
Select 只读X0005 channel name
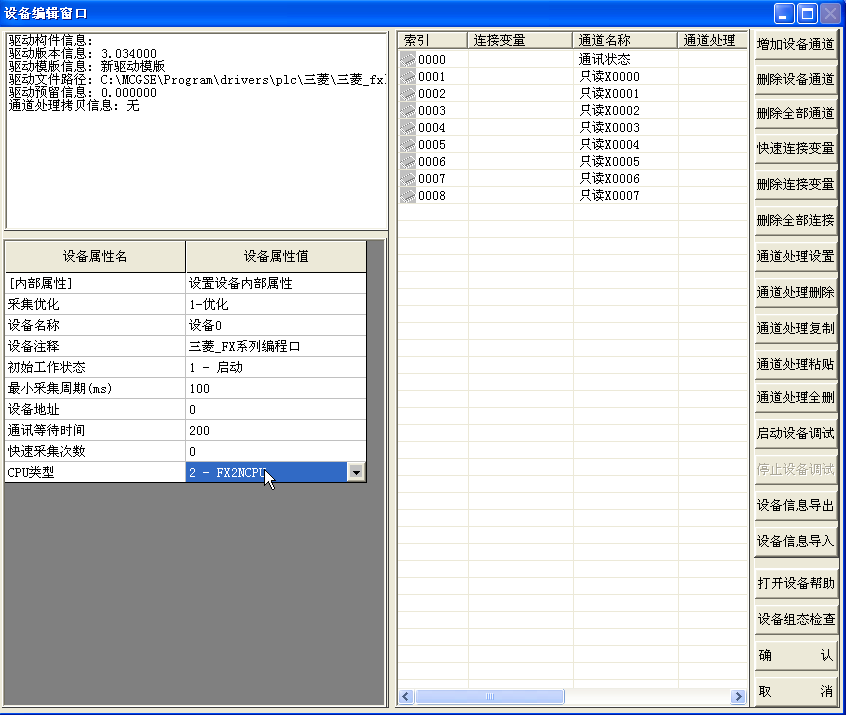[610, 161]
